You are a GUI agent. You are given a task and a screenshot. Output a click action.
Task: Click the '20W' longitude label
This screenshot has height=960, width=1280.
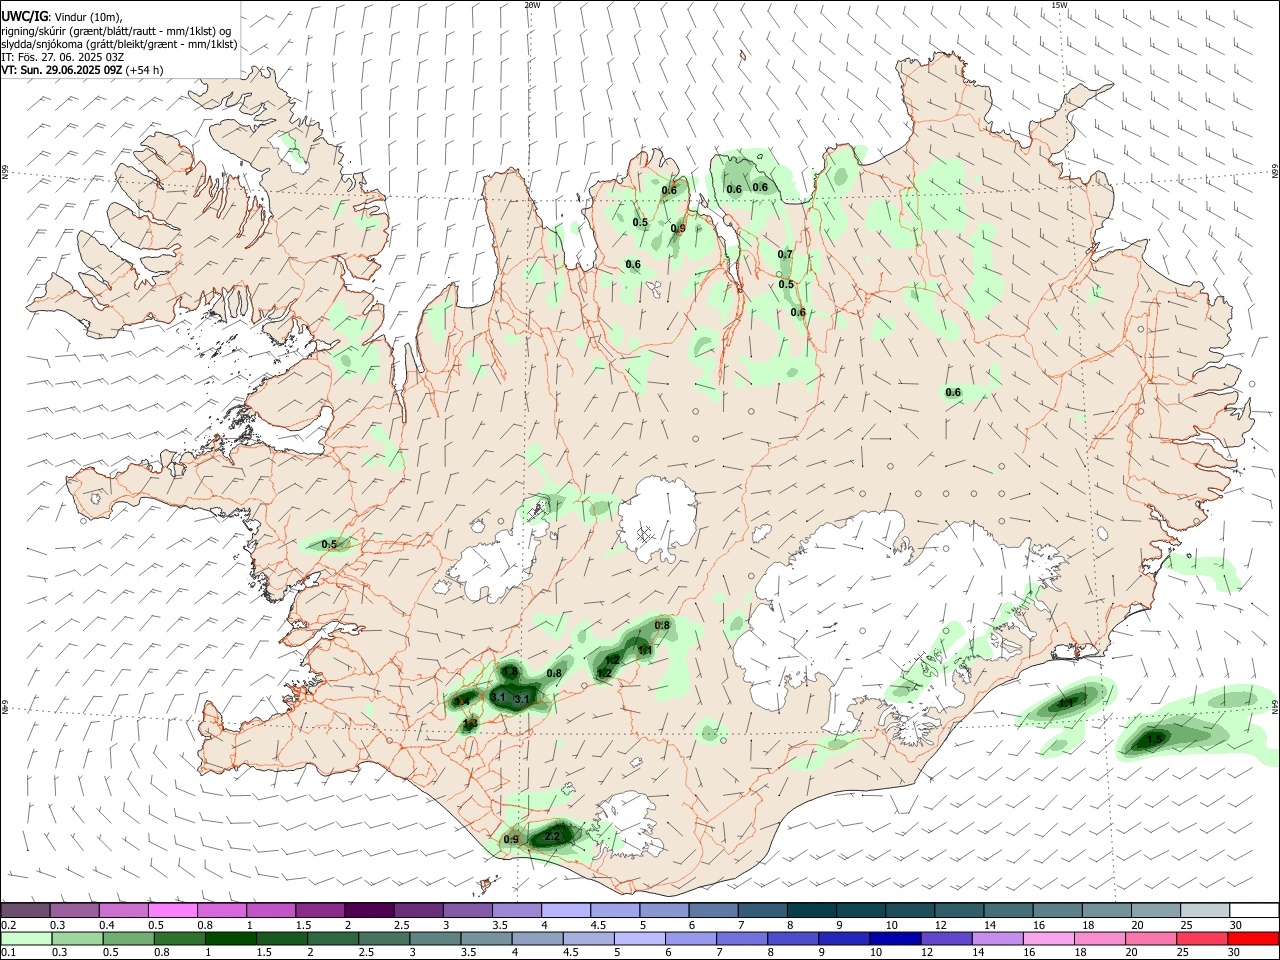532,5
